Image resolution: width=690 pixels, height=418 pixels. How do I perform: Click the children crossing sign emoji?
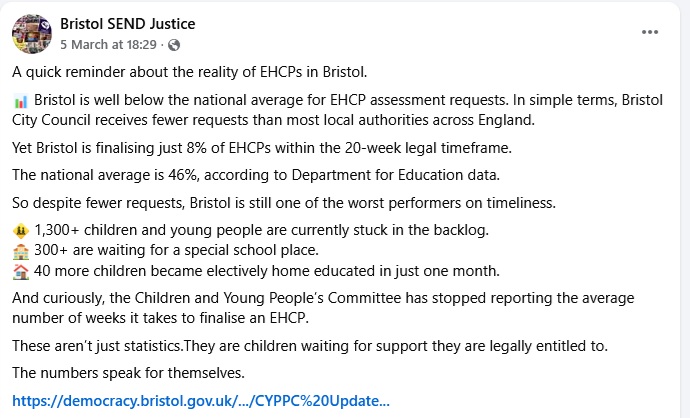tap(21, 231)
